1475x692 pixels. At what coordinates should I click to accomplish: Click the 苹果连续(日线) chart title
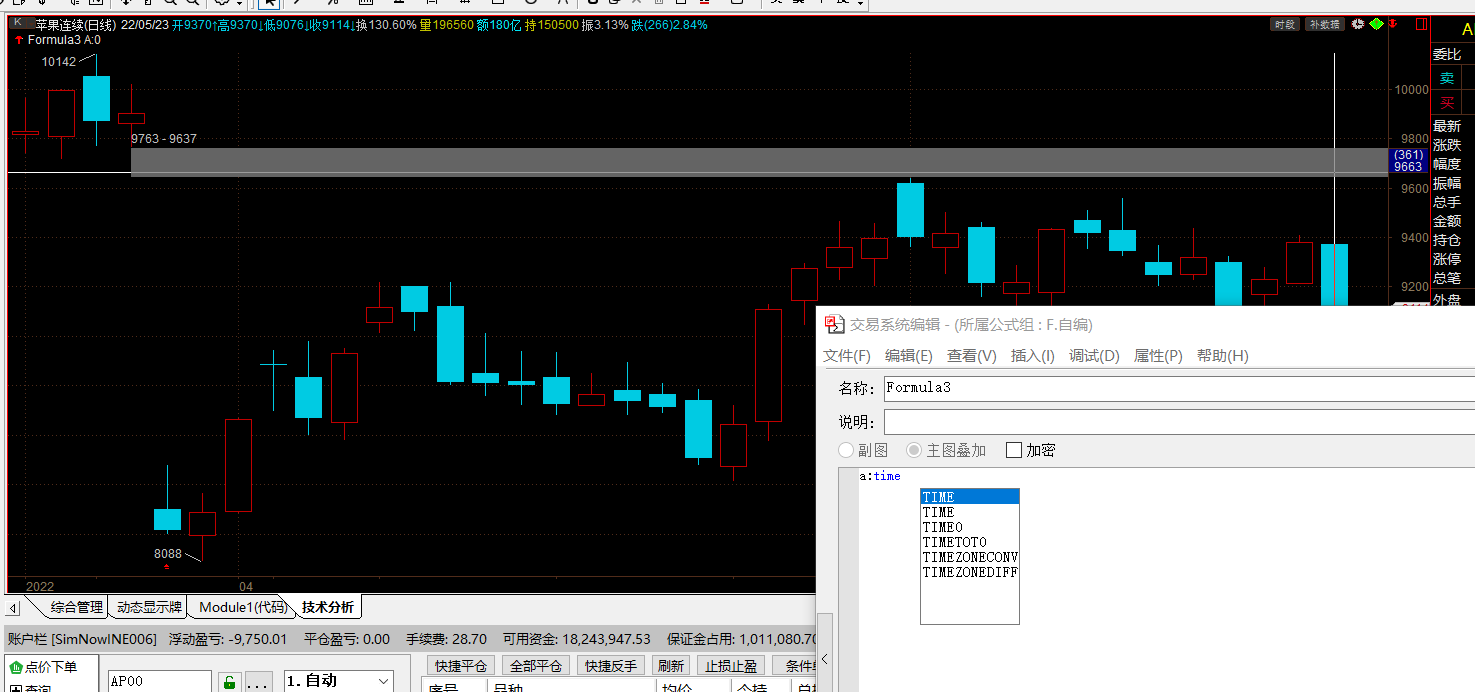[x=75, y=24]
